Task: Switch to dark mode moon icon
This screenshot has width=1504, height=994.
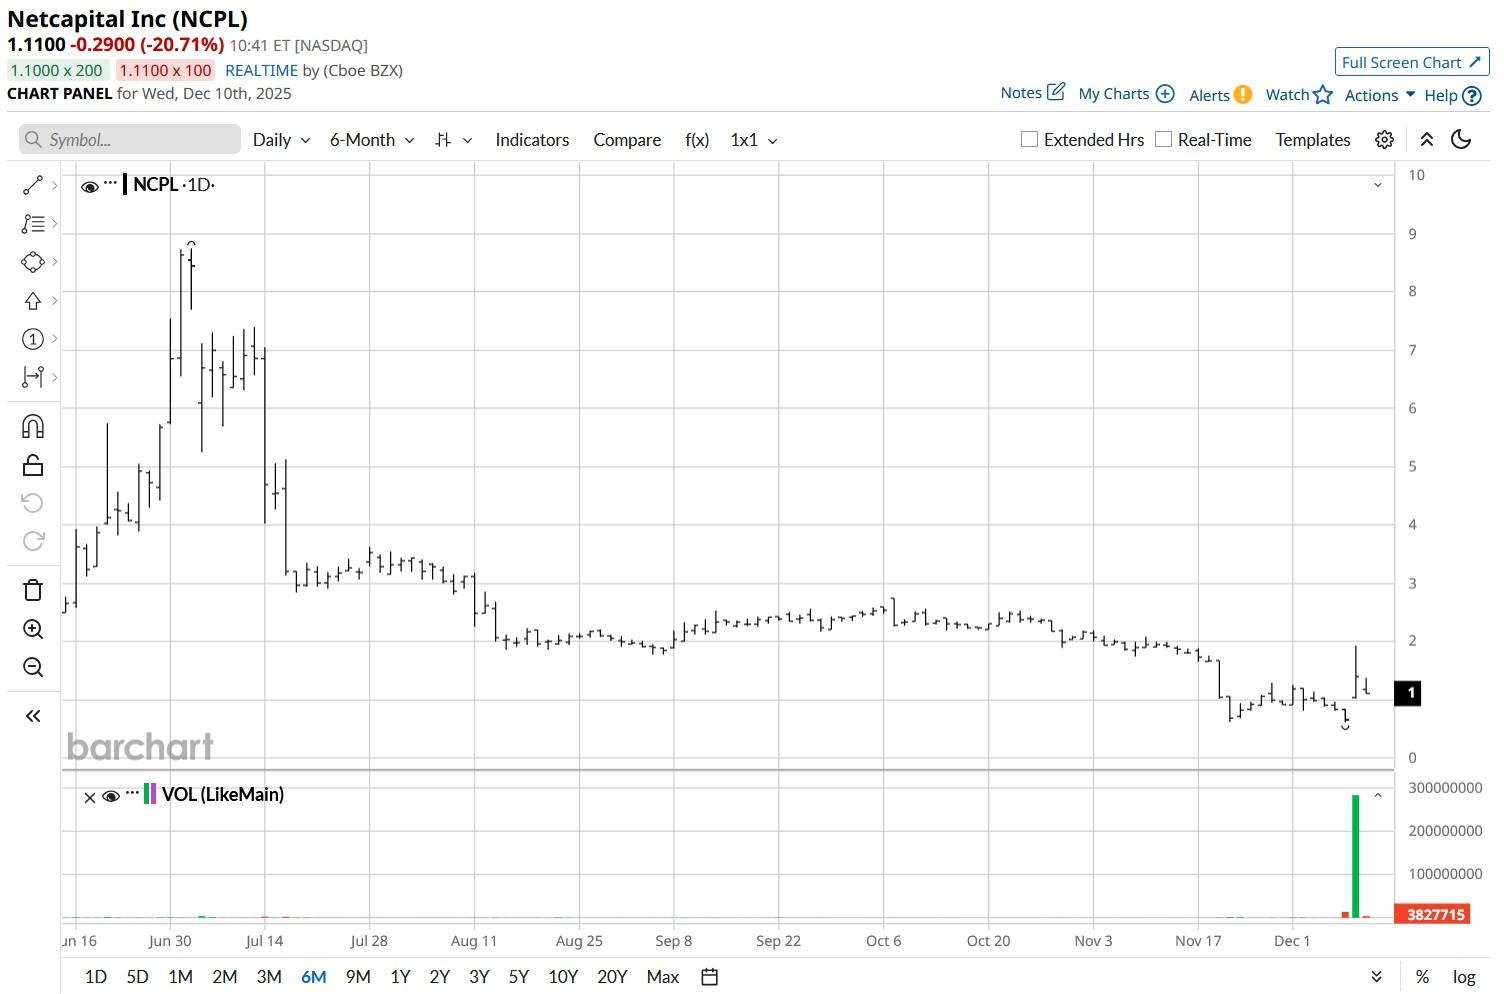Action: tap(1461, 140)
